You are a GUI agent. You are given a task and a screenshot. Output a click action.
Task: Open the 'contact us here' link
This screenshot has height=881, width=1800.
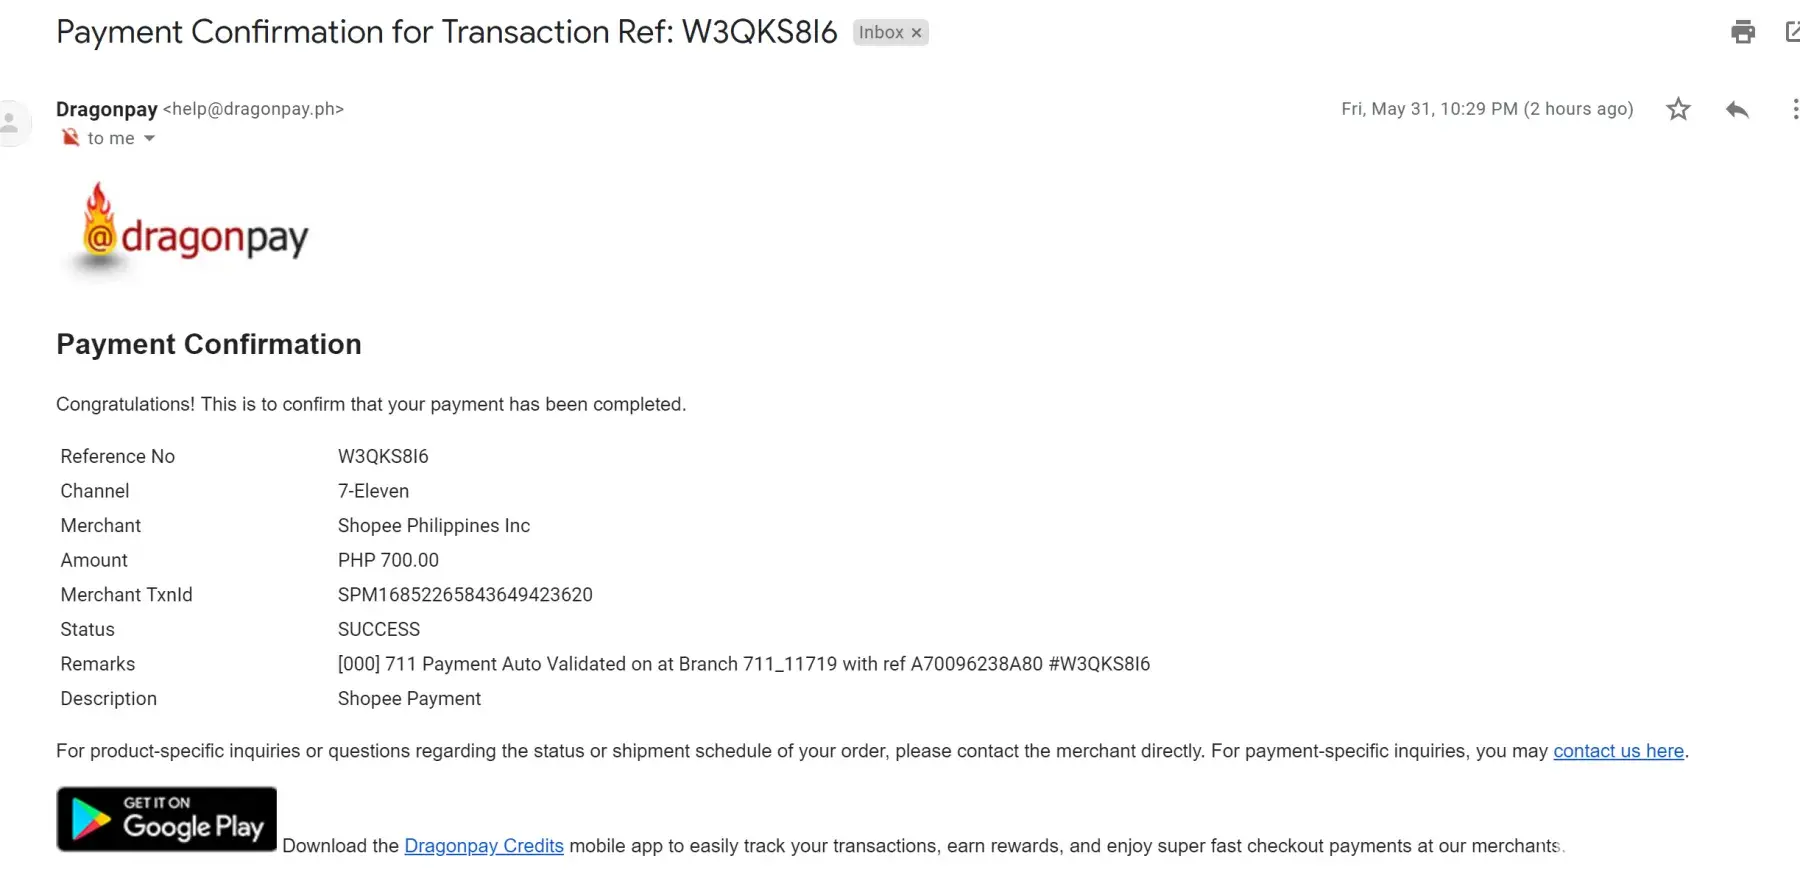[1618, 751]
